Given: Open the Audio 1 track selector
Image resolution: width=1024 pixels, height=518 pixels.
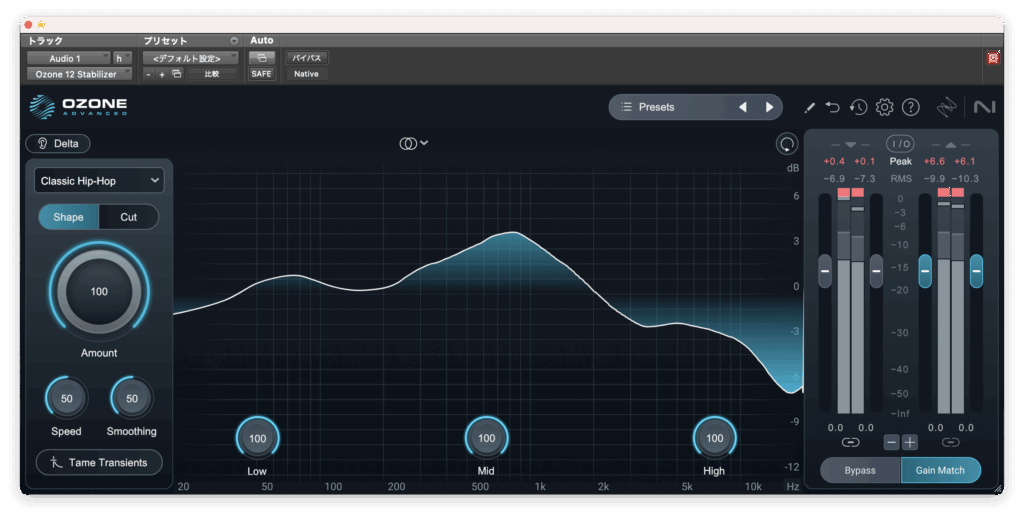Looking at the screenshot, I should tap(68, 58).
